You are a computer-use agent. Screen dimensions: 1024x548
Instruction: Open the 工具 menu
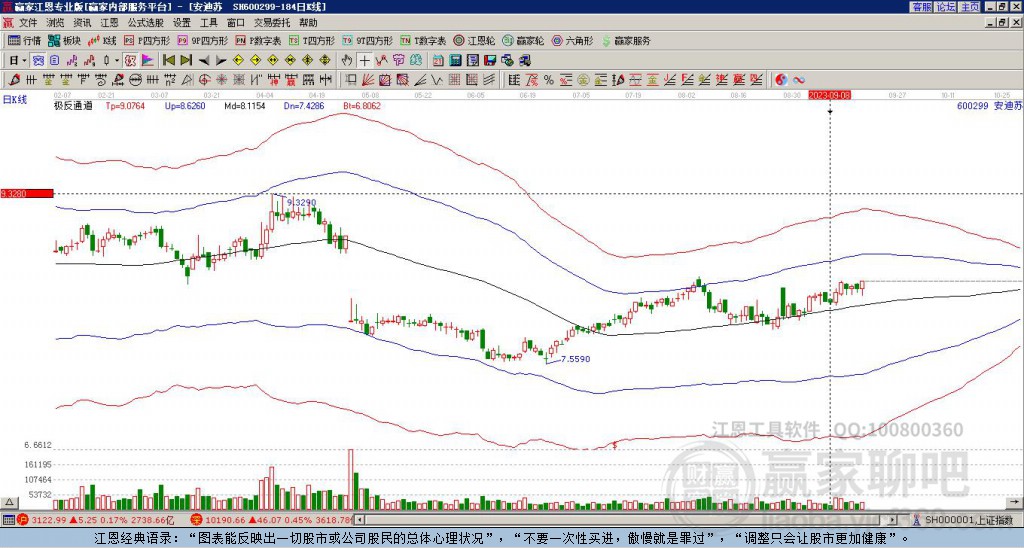point(209,23)
